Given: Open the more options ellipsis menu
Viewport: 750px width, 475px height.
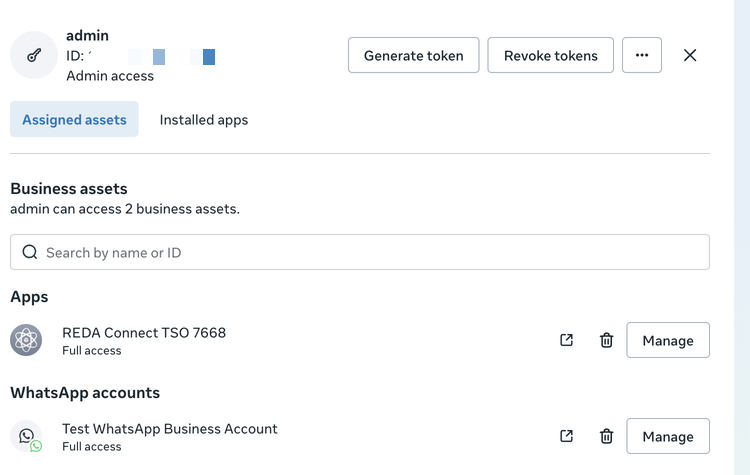Looking at the screenshot, I should pos(642,55).
